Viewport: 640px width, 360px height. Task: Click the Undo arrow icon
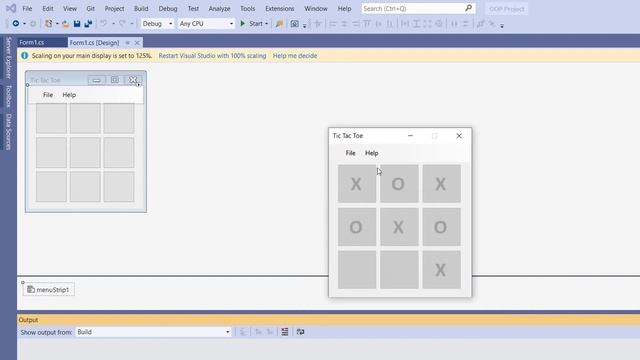[104, 24]
